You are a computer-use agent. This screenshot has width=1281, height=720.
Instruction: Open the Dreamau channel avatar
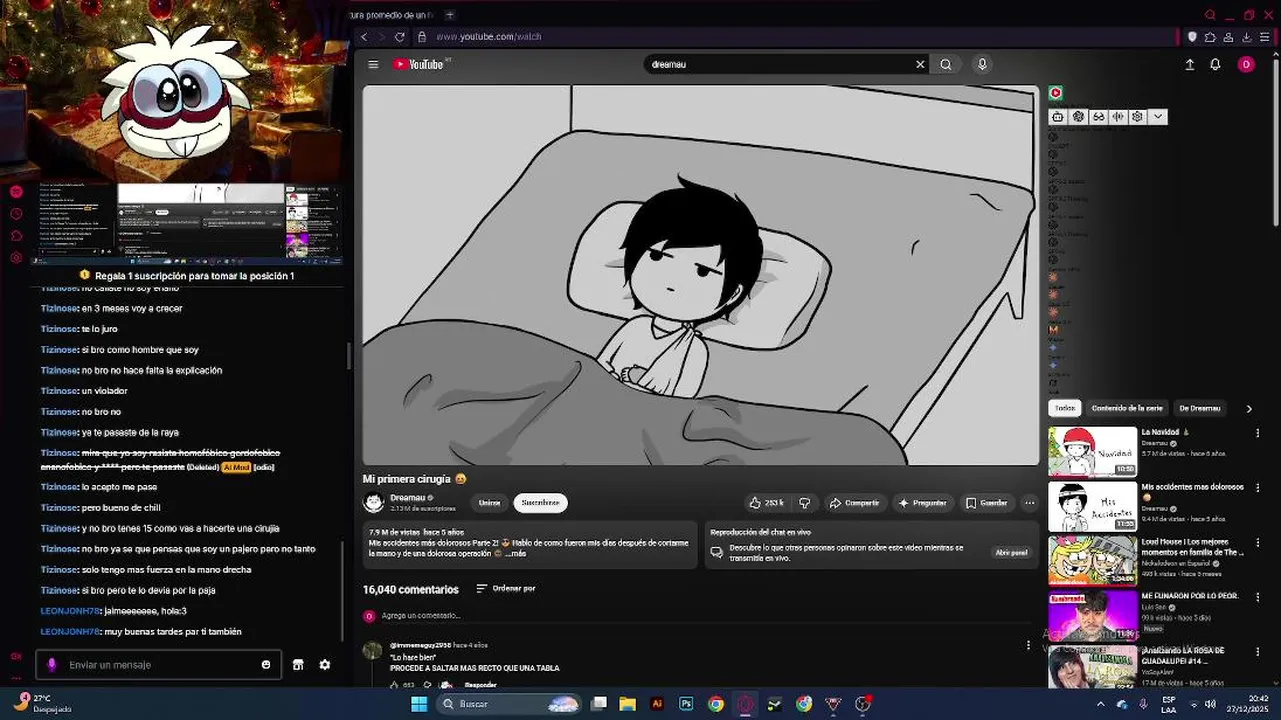click(374, 503)
